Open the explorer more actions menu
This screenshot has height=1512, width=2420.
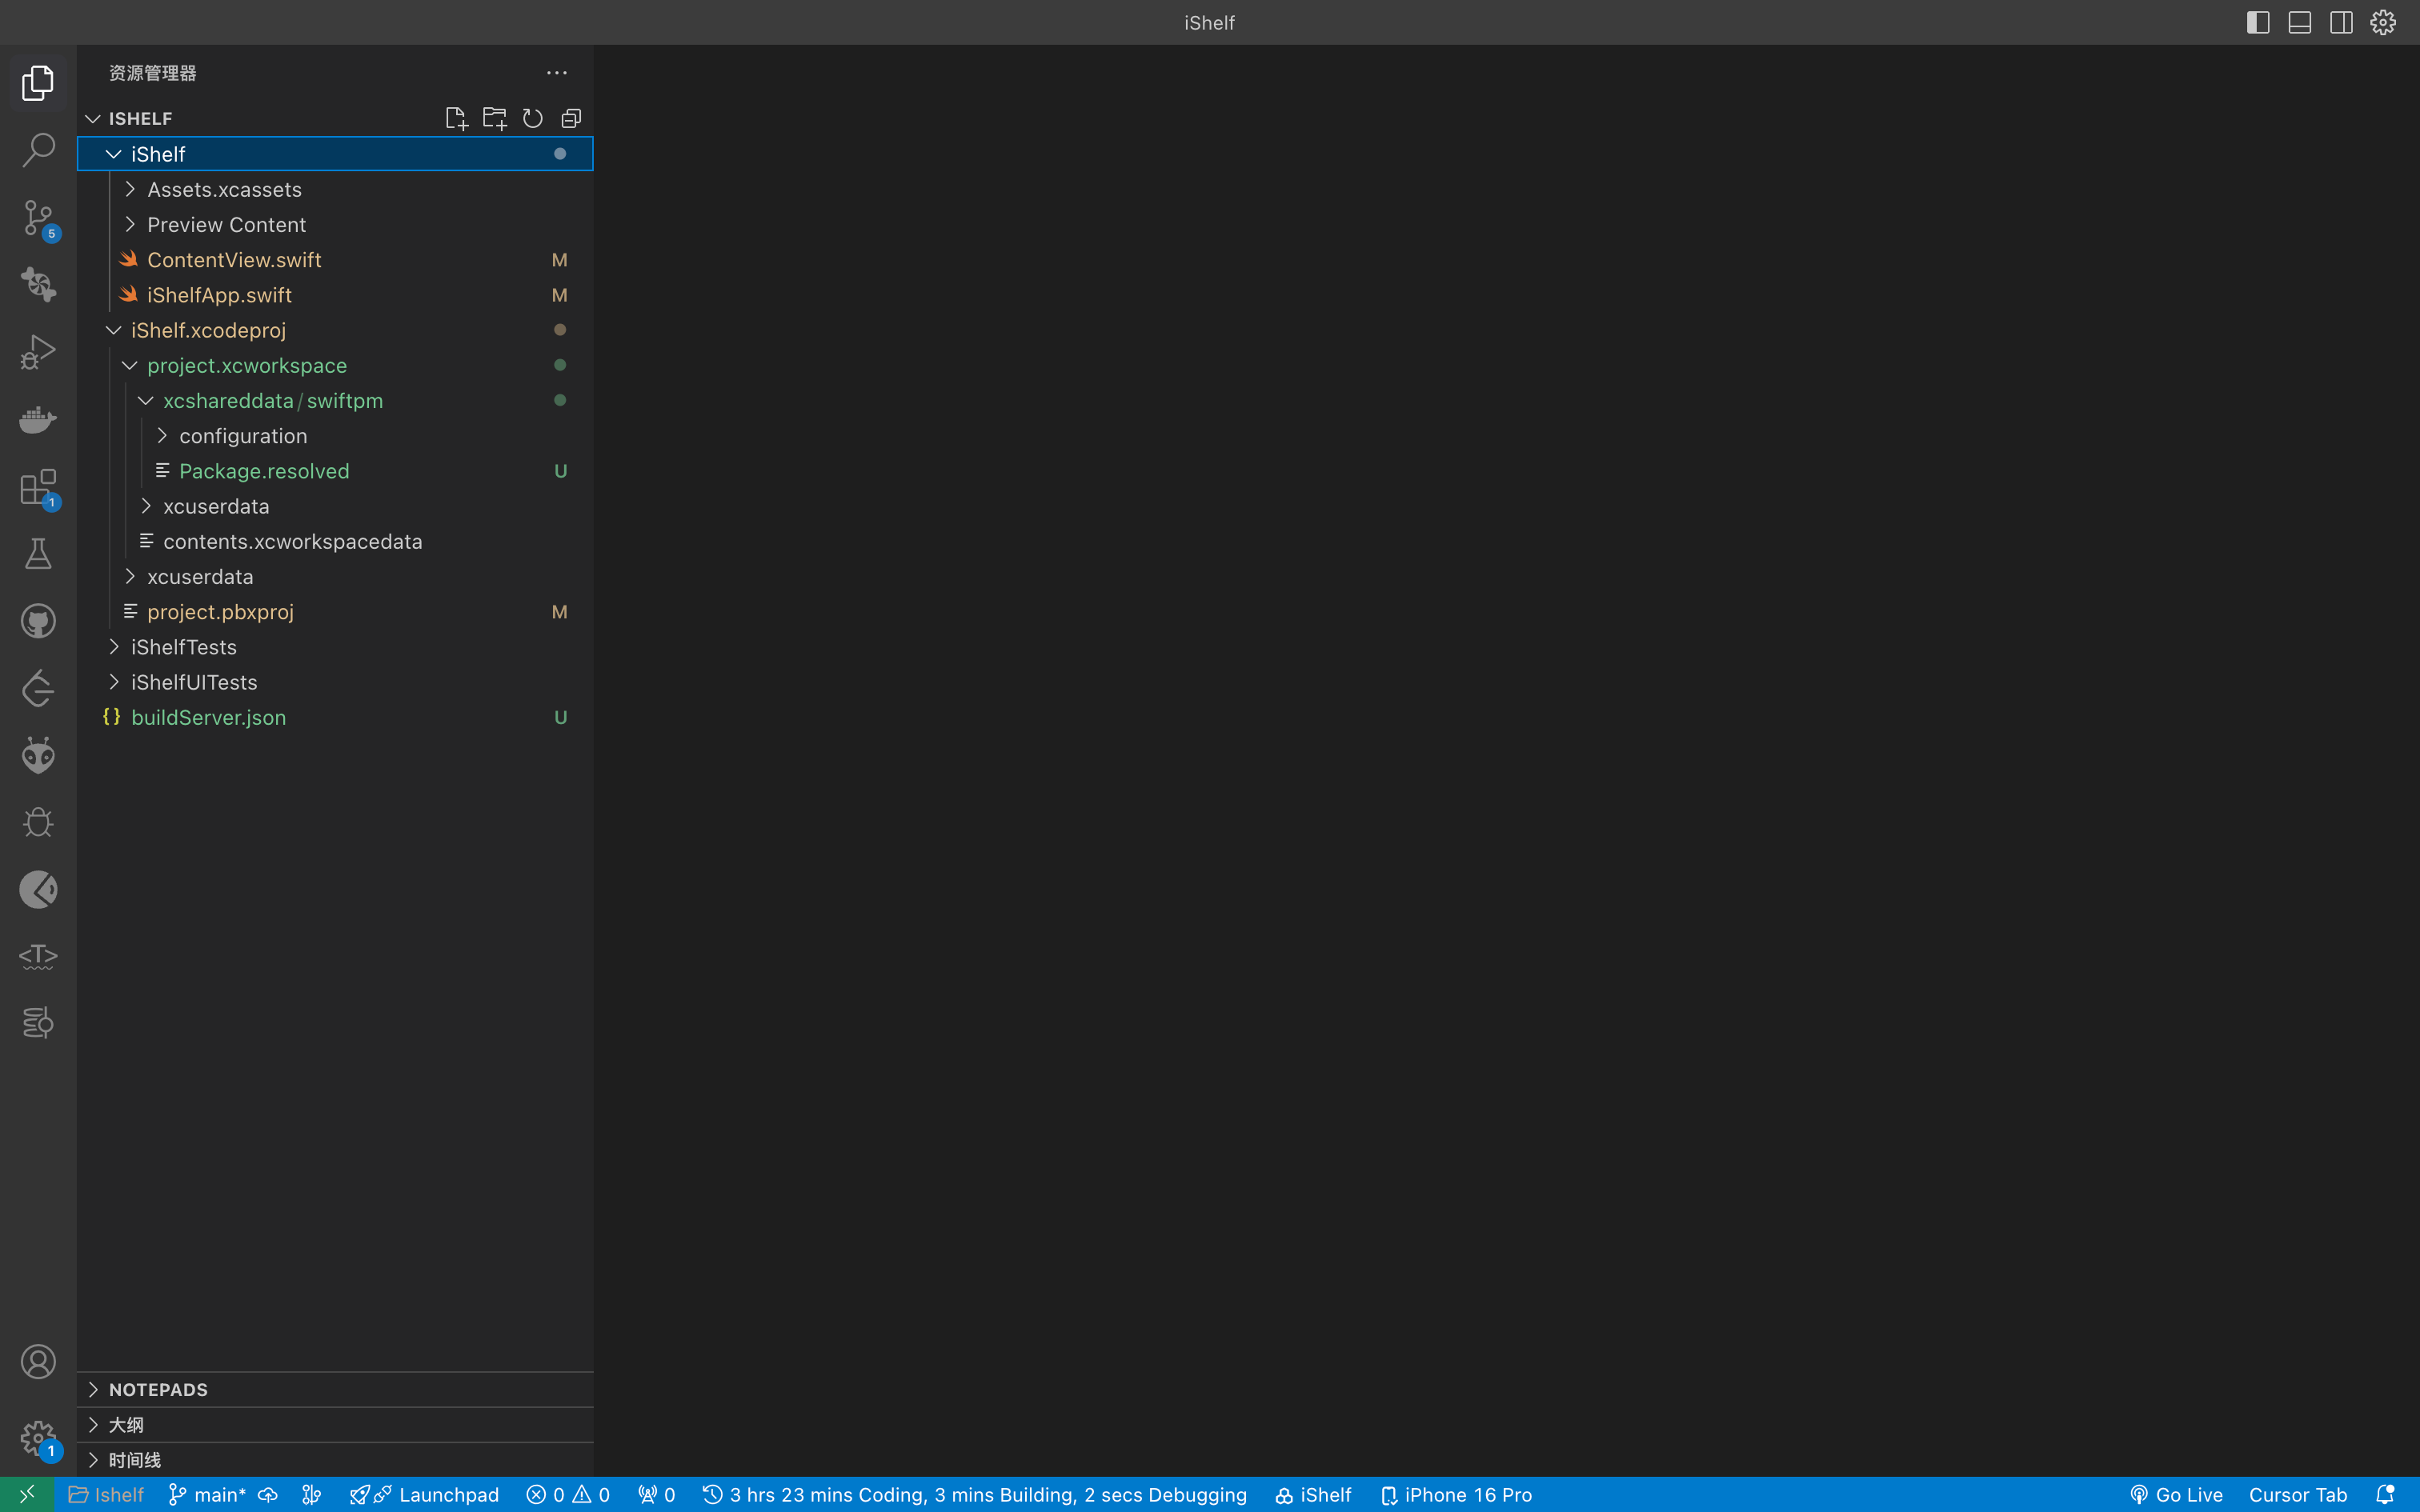[x=557, y=73]
